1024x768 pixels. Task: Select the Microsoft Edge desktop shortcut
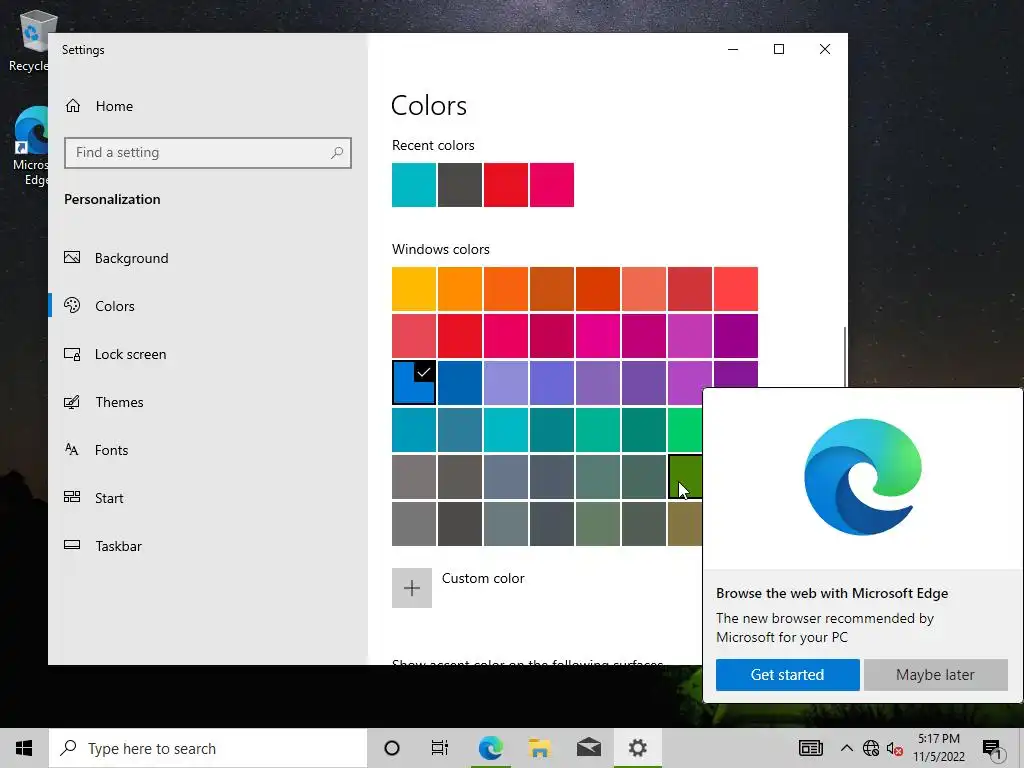[x=29, y=147]
